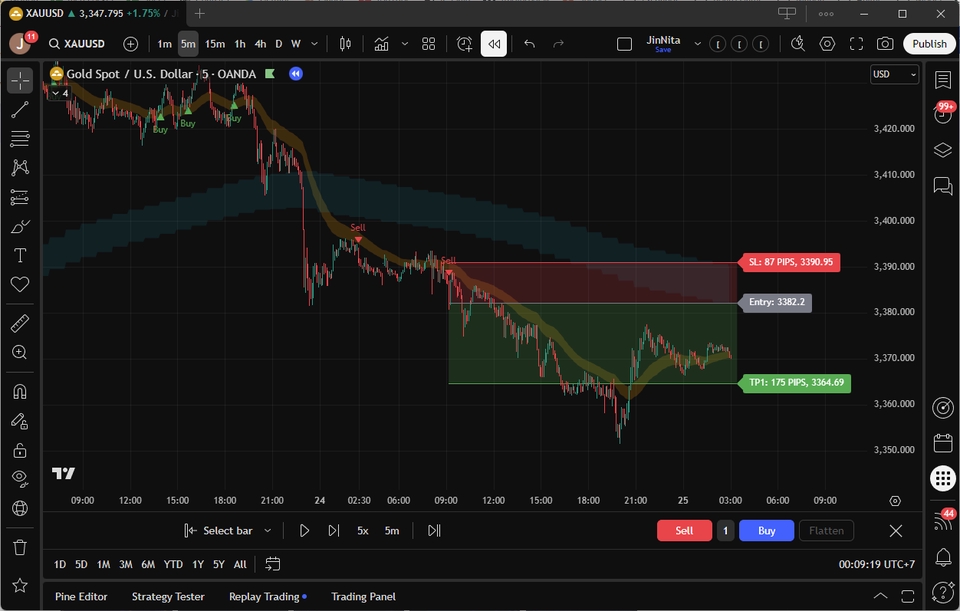Toggle lock all drawings padlock
The height and width of the screenshot is (611, 960).
click(20, 450)
